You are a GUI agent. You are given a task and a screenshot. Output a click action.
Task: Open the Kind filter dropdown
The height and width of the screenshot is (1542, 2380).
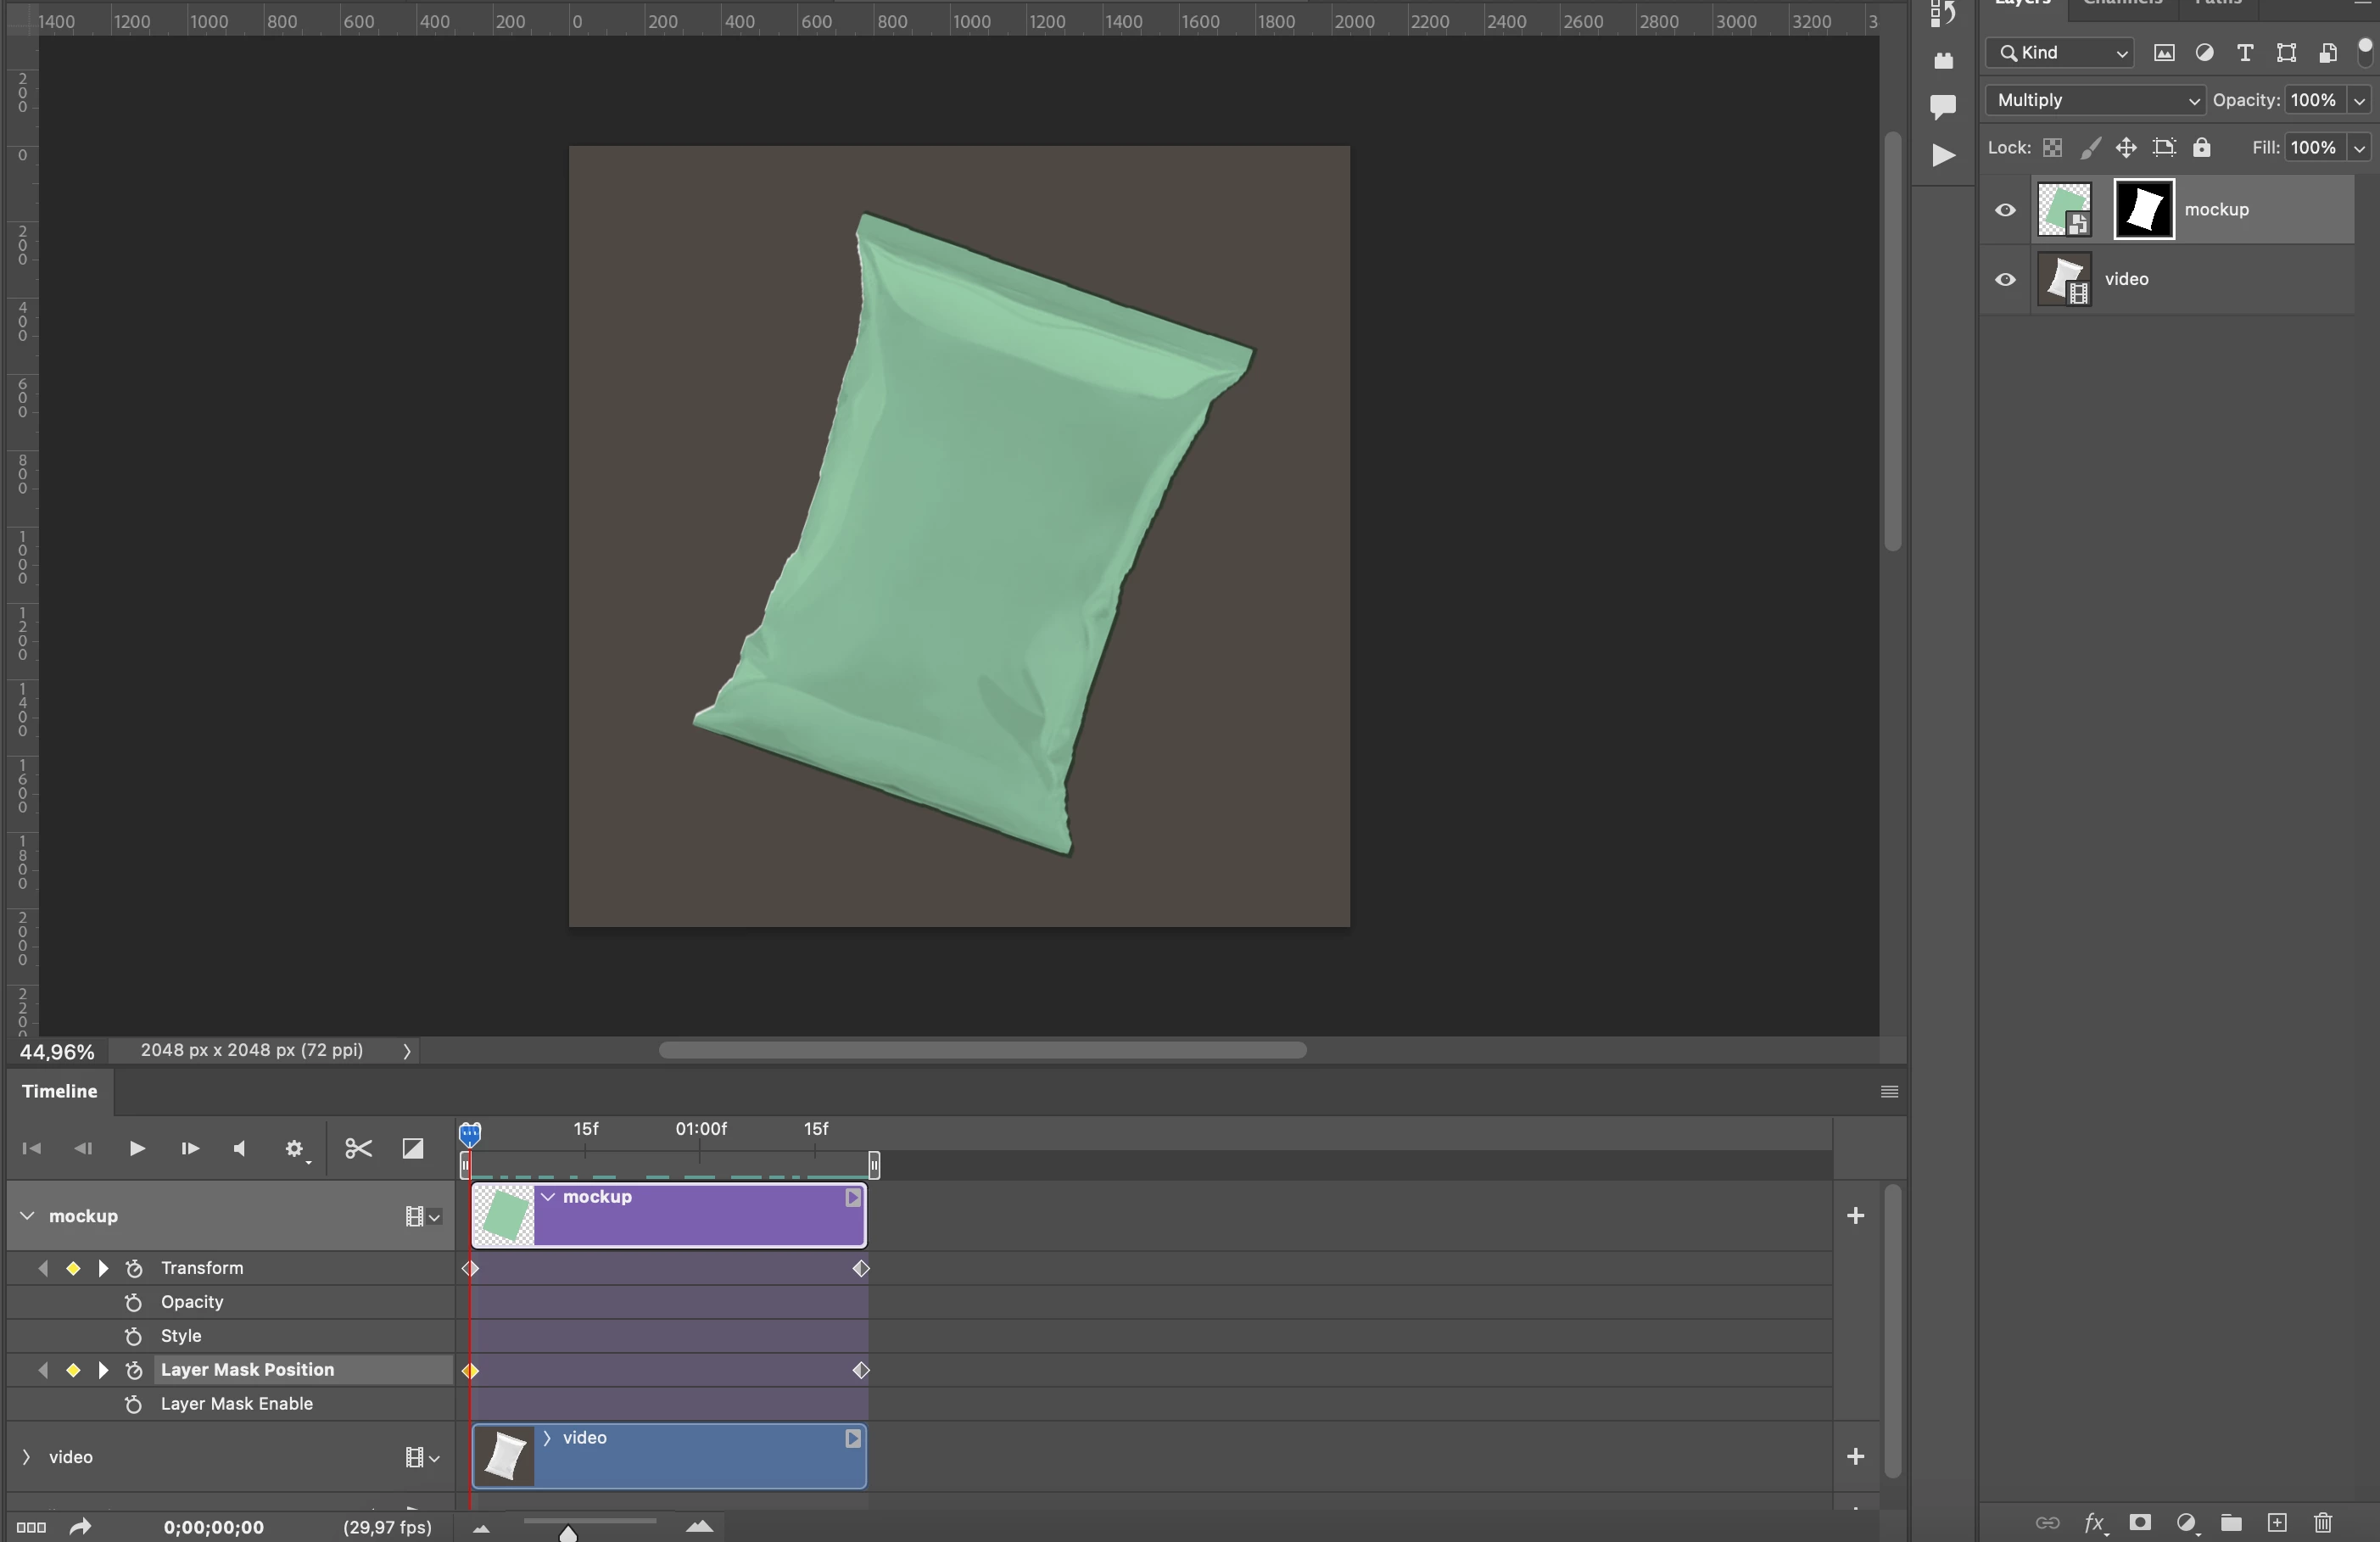point(2059,53)
